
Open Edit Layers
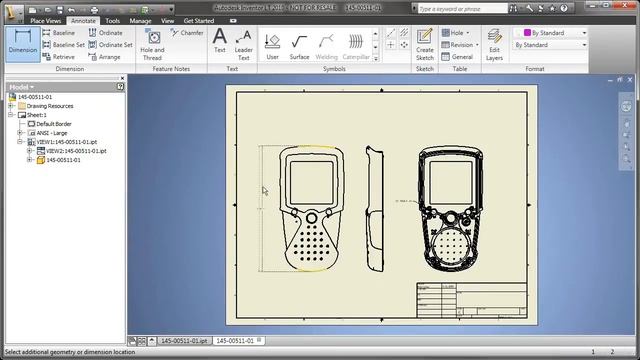tap(494, 45)
